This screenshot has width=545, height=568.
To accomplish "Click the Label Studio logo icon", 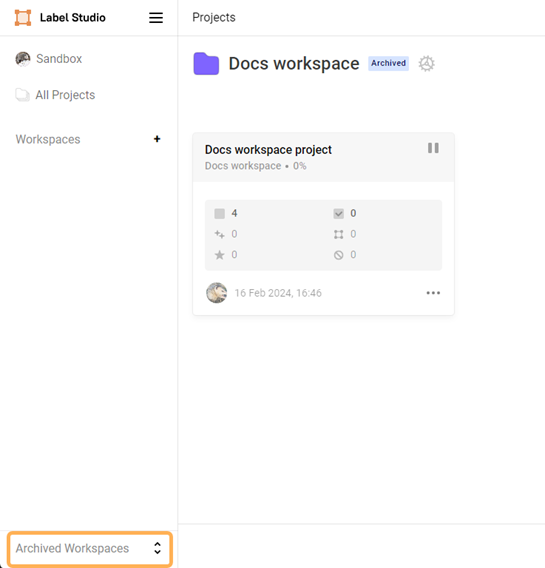I will click(23, 17).
